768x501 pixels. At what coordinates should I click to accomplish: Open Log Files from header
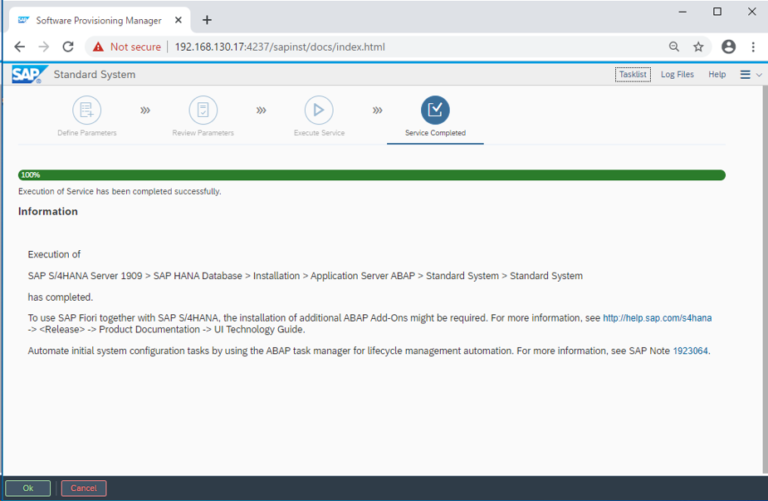click(677, 75)
